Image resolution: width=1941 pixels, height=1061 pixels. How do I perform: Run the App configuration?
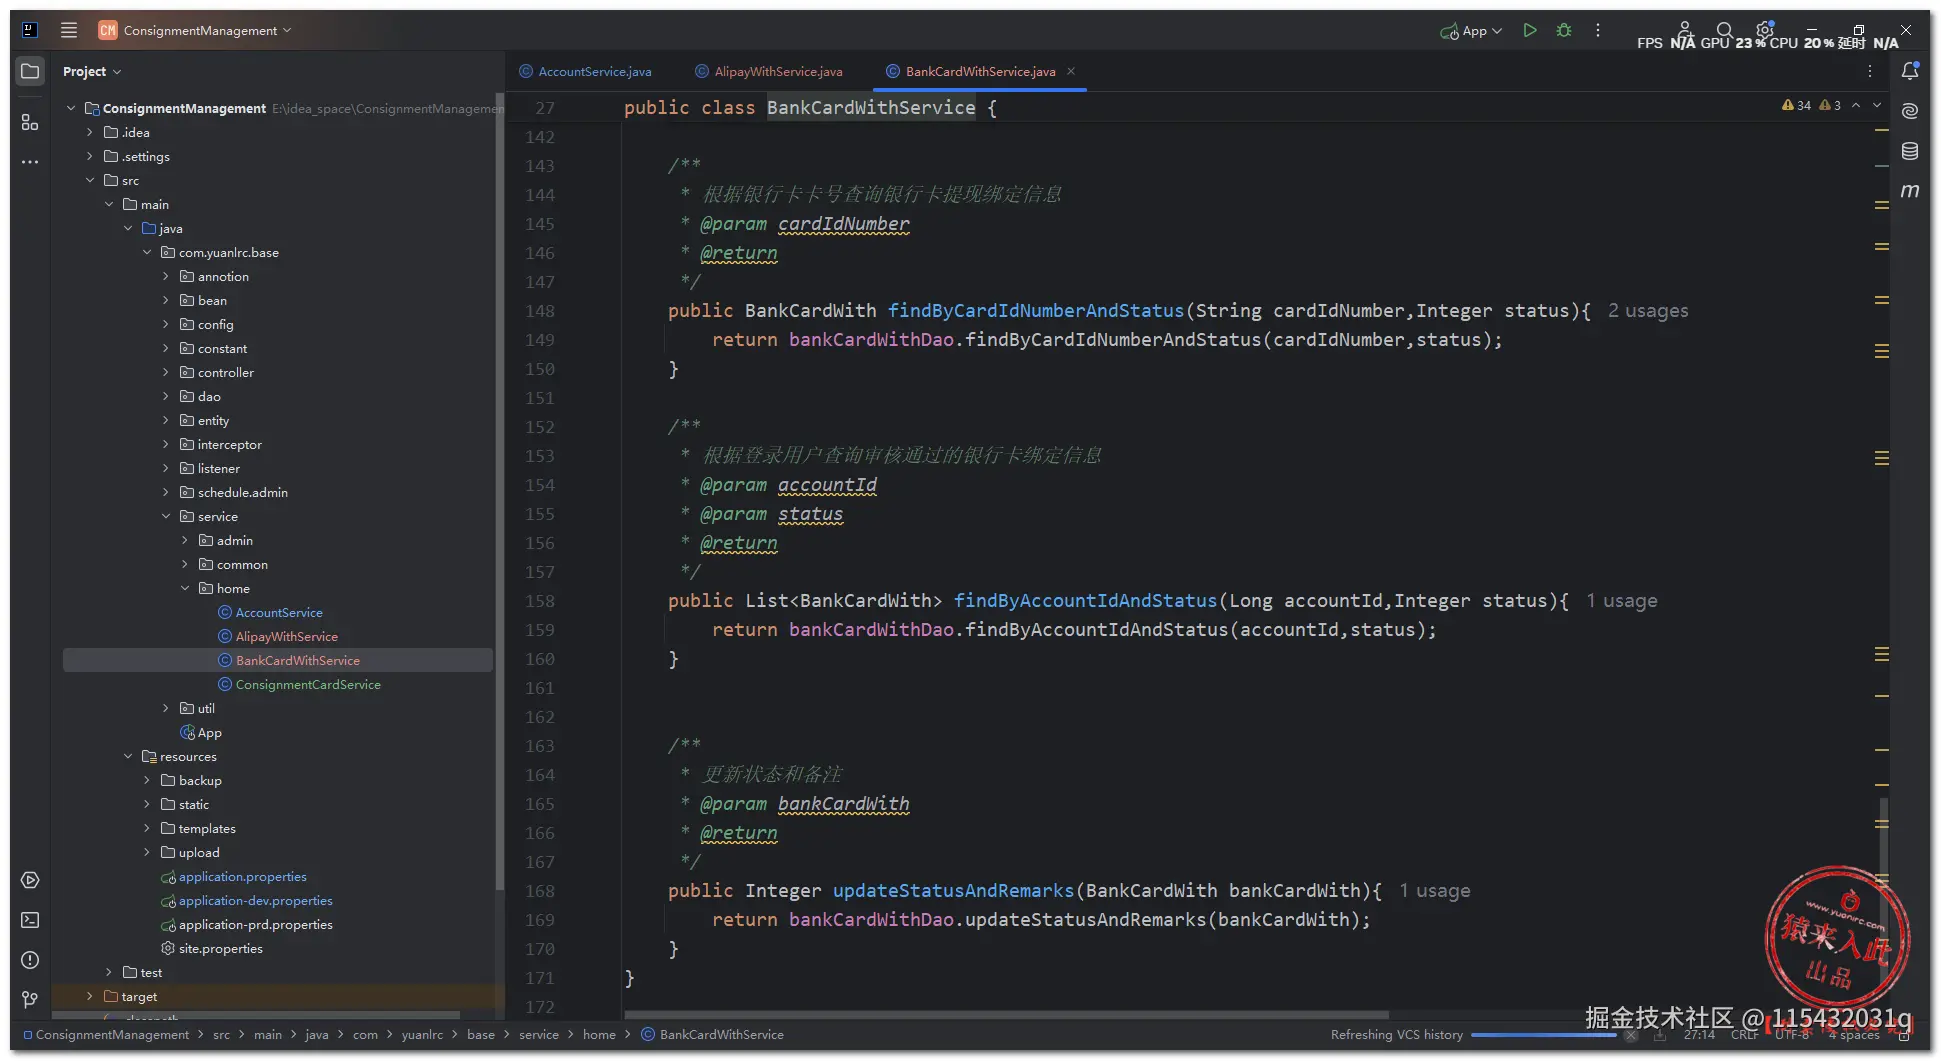(x=1529, y=31)
